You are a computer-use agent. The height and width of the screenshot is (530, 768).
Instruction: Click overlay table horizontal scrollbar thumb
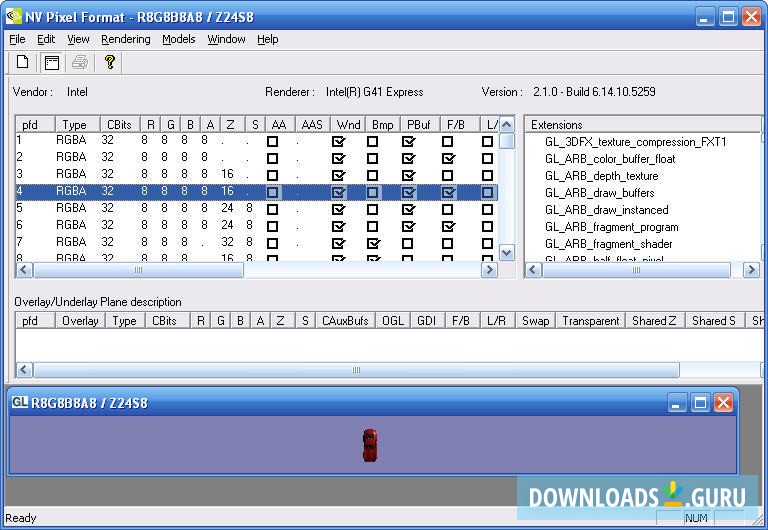(x=356, y=370)
